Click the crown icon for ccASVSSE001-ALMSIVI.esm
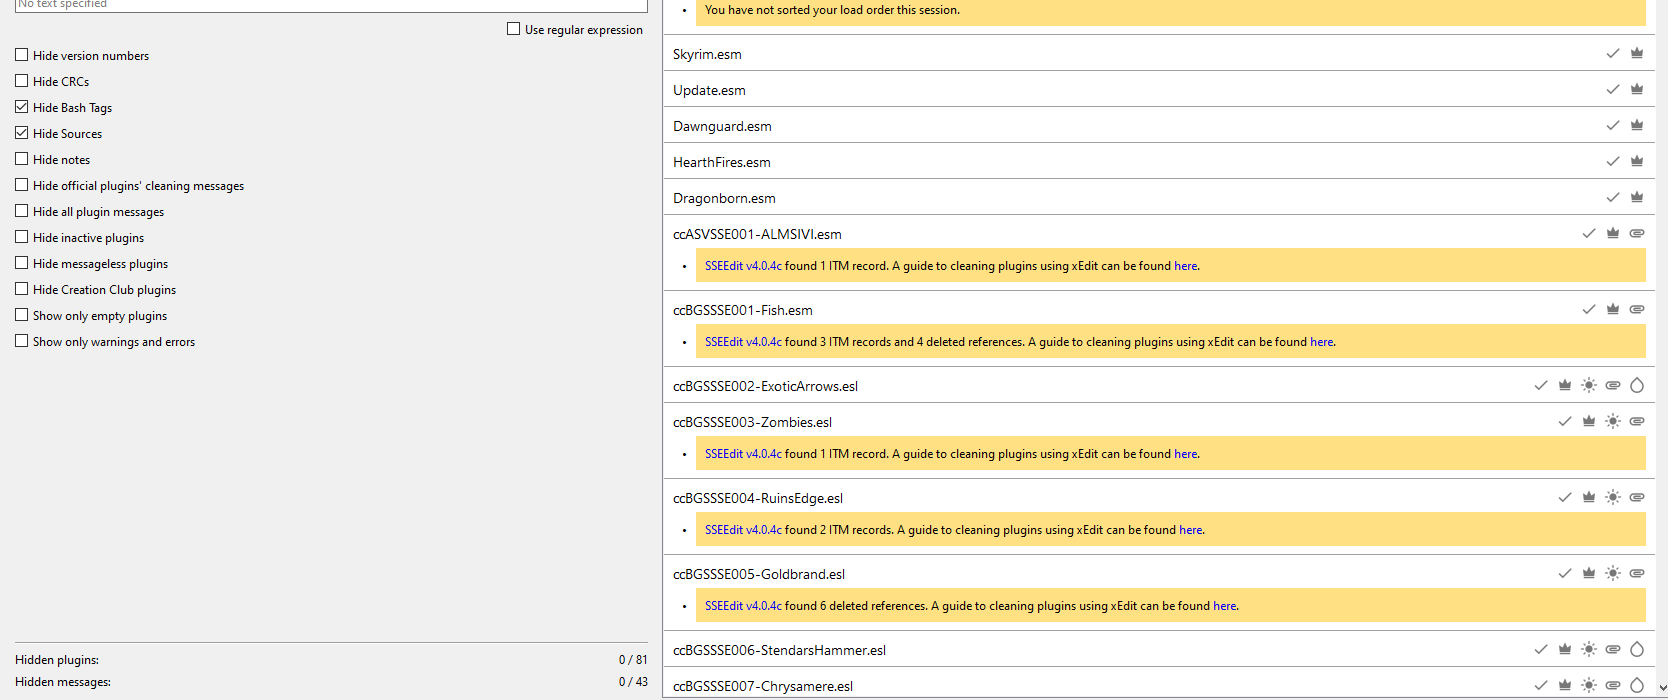The height and width of the screenshot is (700, 1668). (1613, 234)
